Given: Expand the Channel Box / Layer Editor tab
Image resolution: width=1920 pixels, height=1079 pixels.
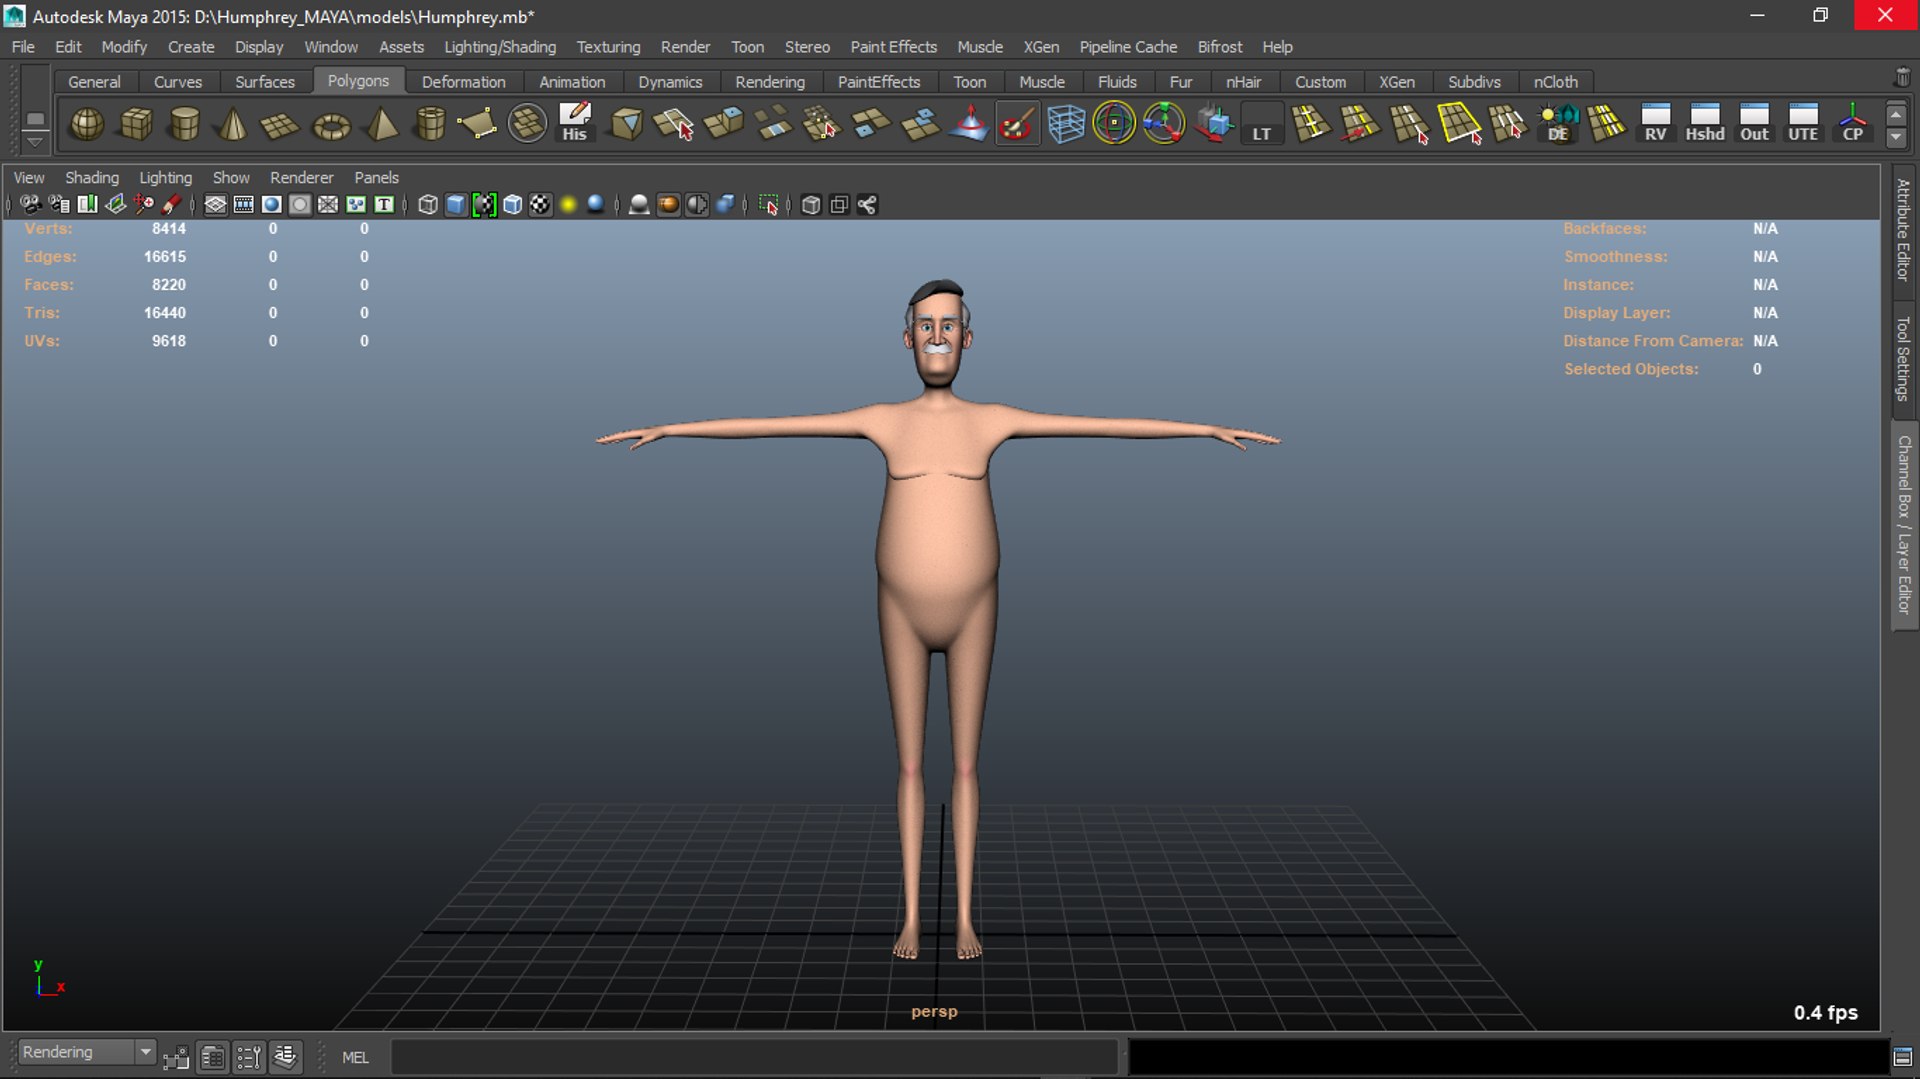Looking at the screenshot, I should pyautogui.click(x=1903, y=525).
